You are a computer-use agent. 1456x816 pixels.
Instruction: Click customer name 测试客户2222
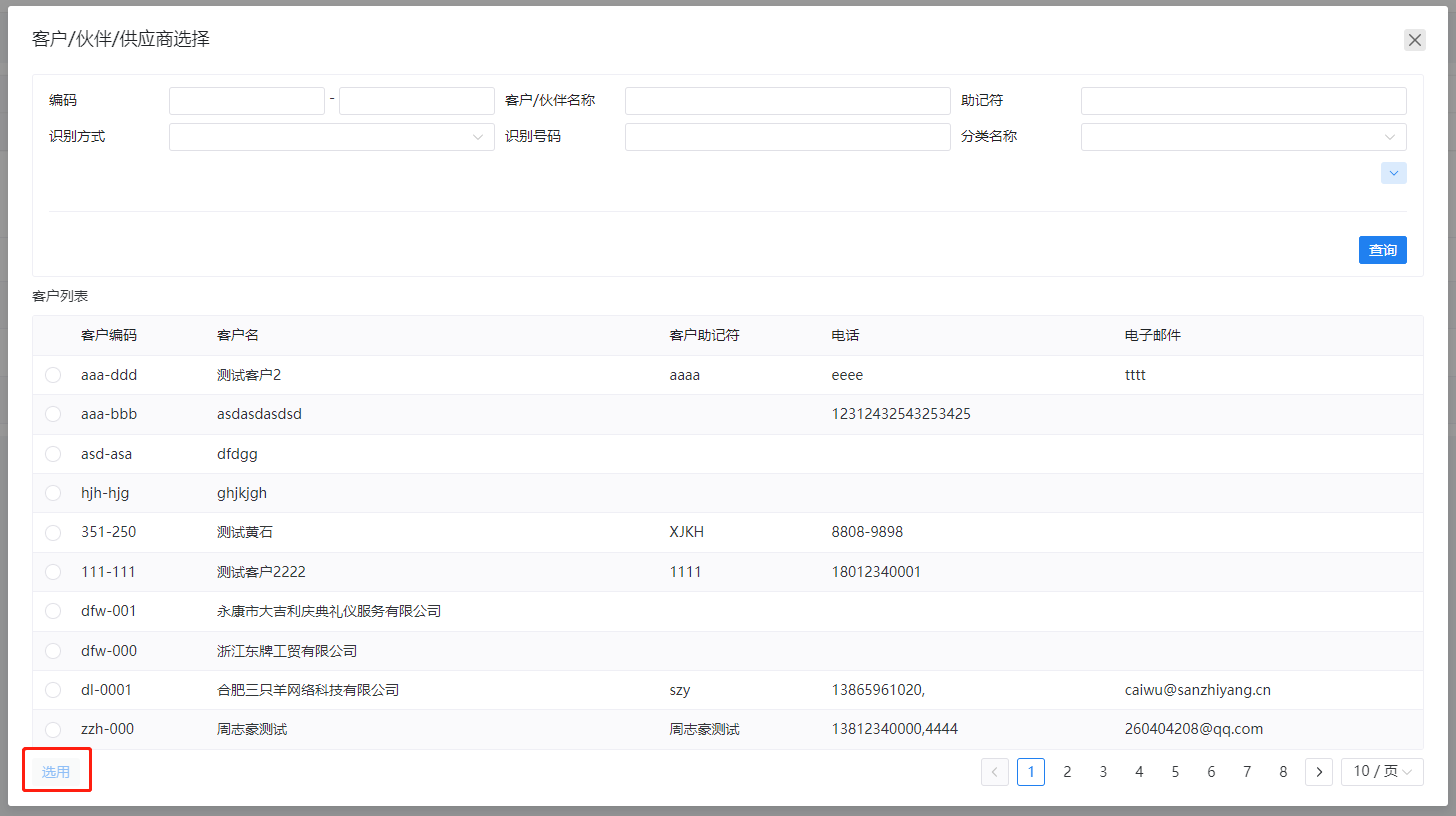point(261,572)
